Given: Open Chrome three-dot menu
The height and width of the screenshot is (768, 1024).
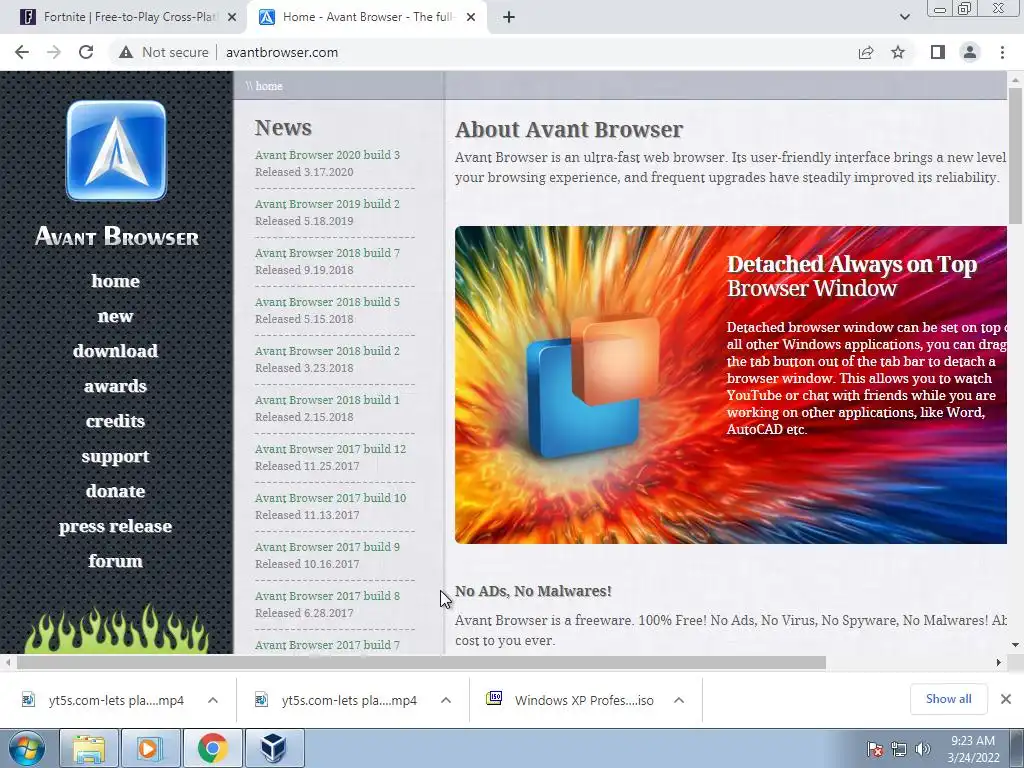Looking at the screenshot, I should coord(1002,52).
